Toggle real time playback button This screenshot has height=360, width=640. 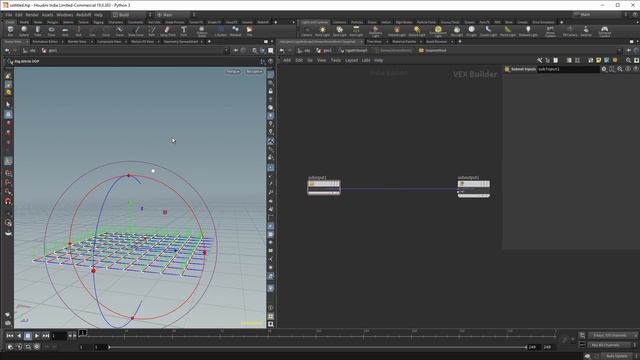[x=10, y=347]
